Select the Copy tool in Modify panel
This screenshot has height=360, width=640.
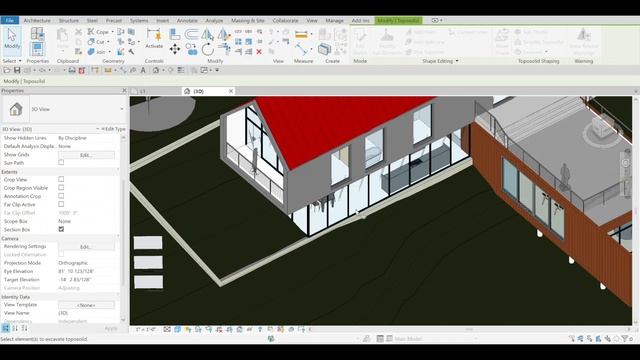point(191,49)
